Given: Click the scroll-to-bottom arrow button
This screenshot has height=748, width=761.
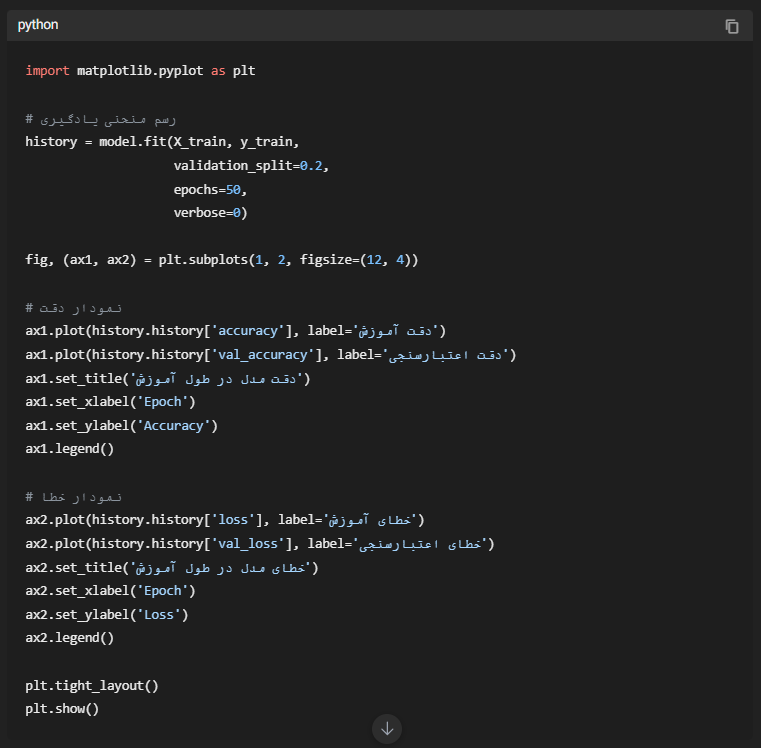Looking at the screenshot, I should pyautogui.click(x=387, y=729).
